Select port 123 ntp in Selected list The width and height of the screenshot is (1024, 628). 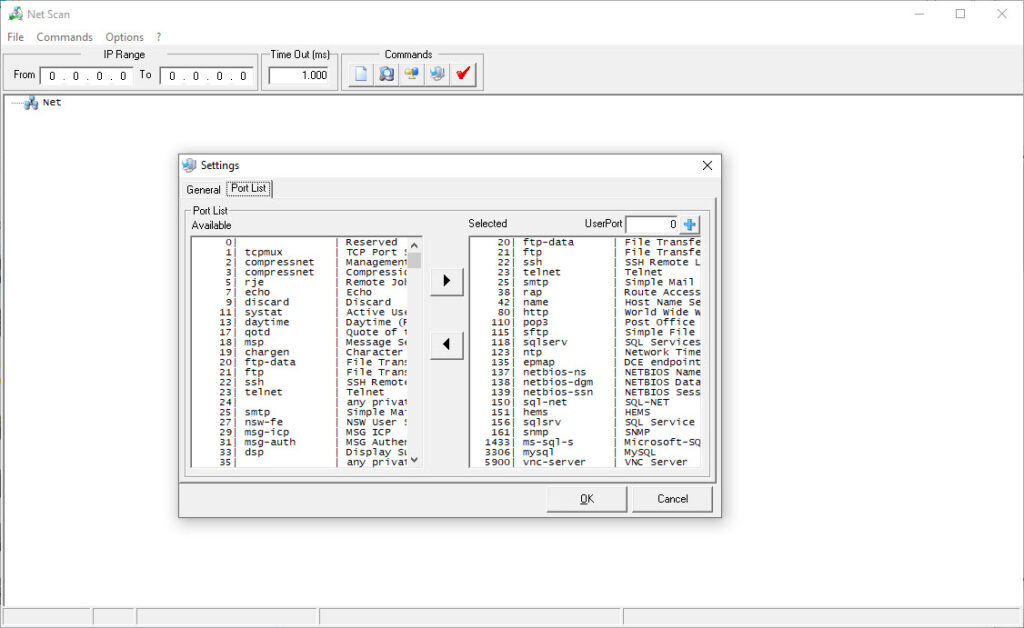click(x=585, y=353)
